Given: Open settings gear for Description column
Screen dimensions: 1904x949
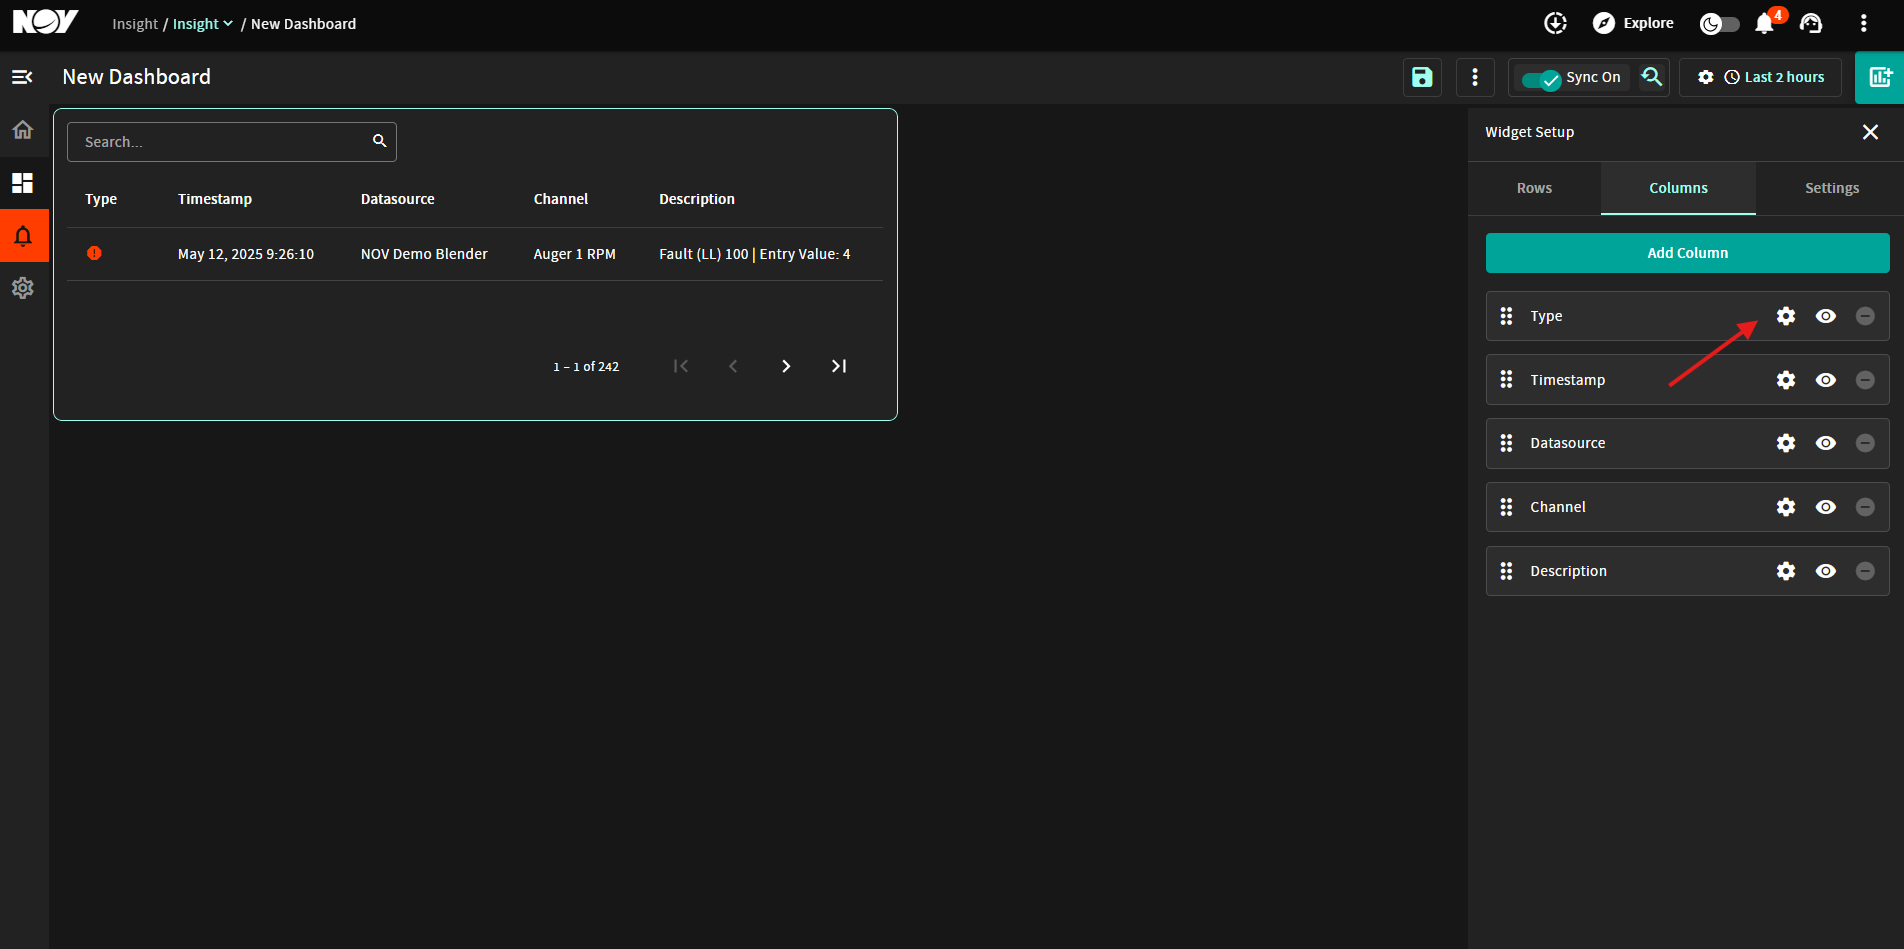Looking at the screenshot, I should click(x=1786, y=571).
